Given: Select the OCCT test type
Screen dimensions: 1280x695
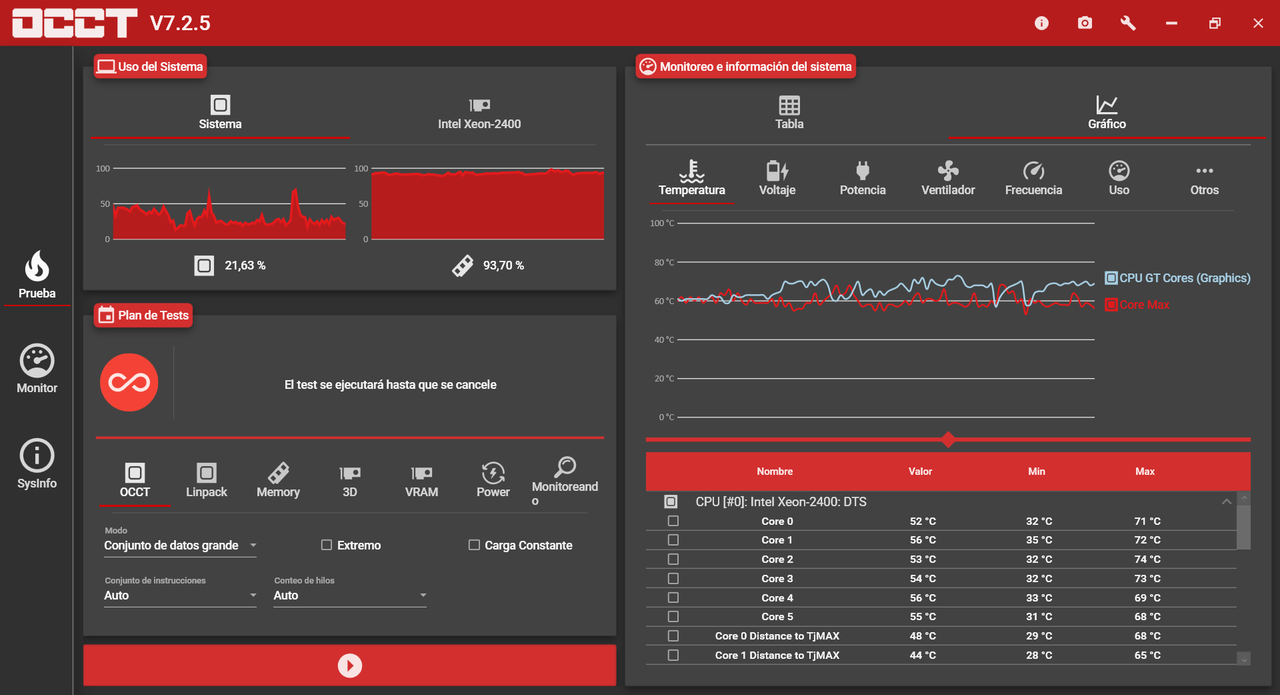Looking at the screenshot, I should [135, 480].
